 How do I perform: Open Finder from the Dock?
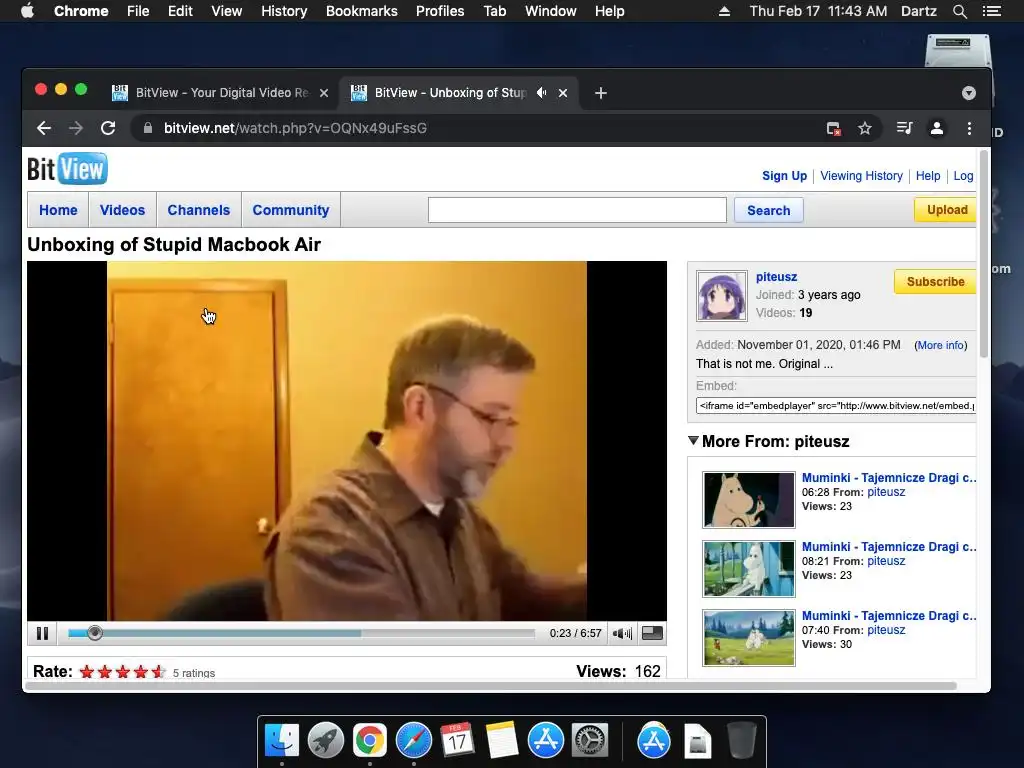tap(282, 740)
